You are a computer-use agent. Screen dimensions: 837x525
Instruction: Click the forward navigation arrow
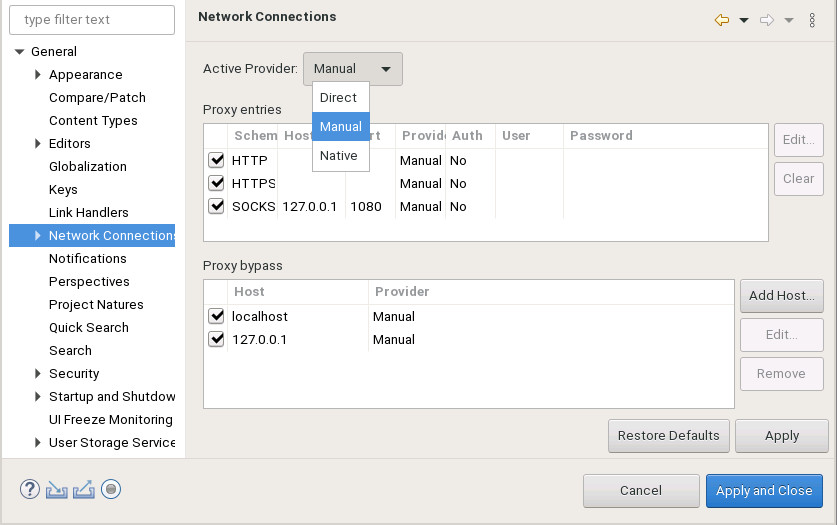(767, 20)
